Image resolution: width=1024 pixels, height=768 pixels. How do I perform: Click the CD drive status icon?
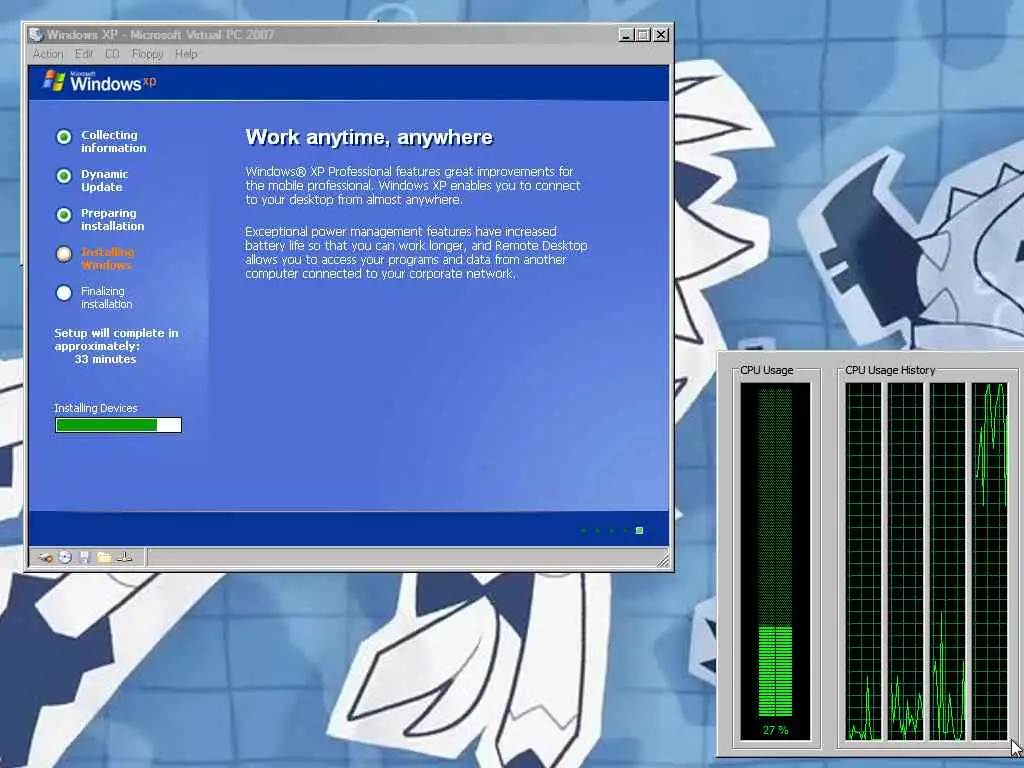(x=65, y=557)
